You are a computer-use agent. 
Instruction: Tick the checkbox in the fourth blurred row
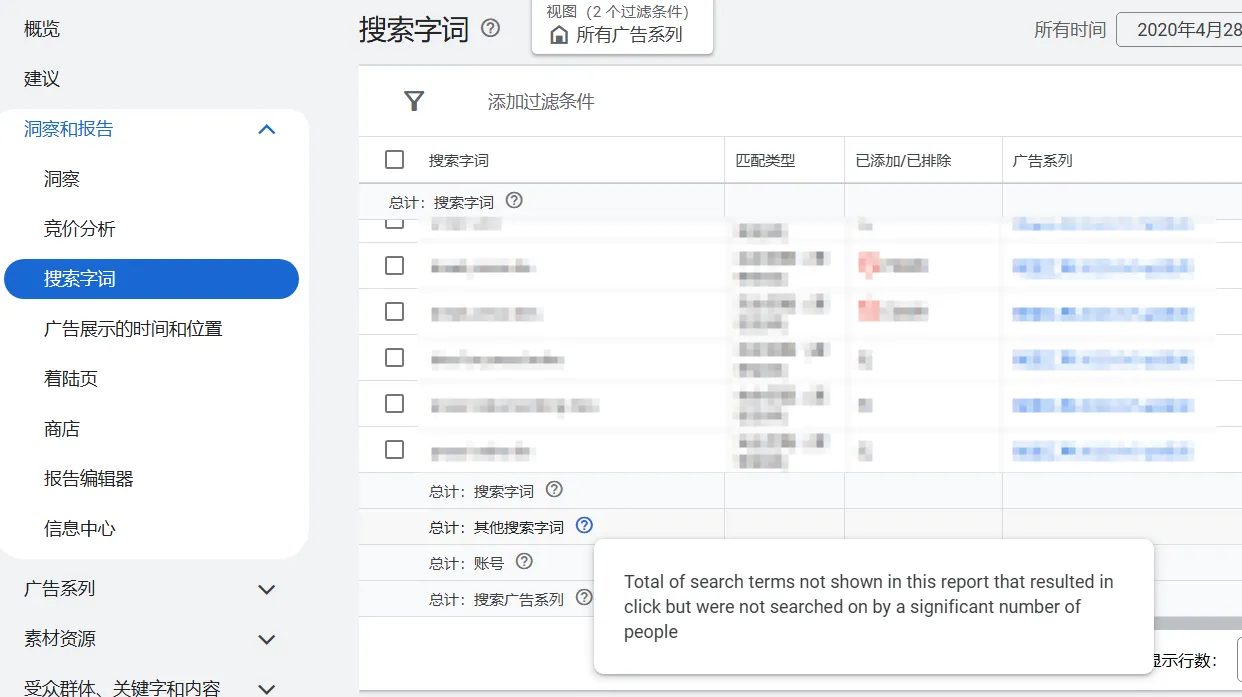(395, 357)
